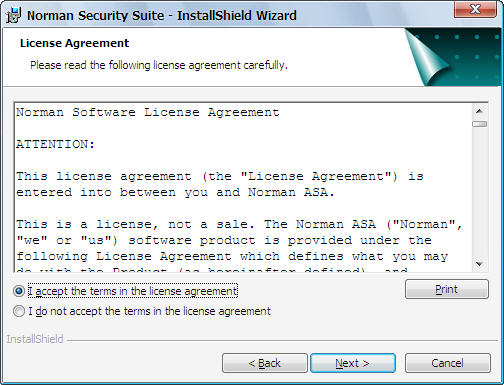
Task: Click the 'Norman Software License Agreement' heading line
Action: pos(148,112)
